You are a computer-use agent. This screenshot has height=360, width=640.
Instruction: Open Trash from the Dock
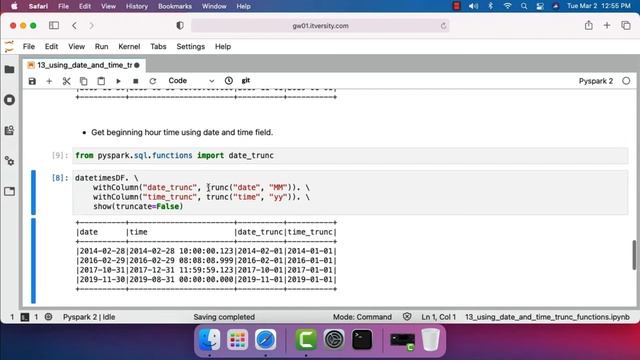[430, 340]
